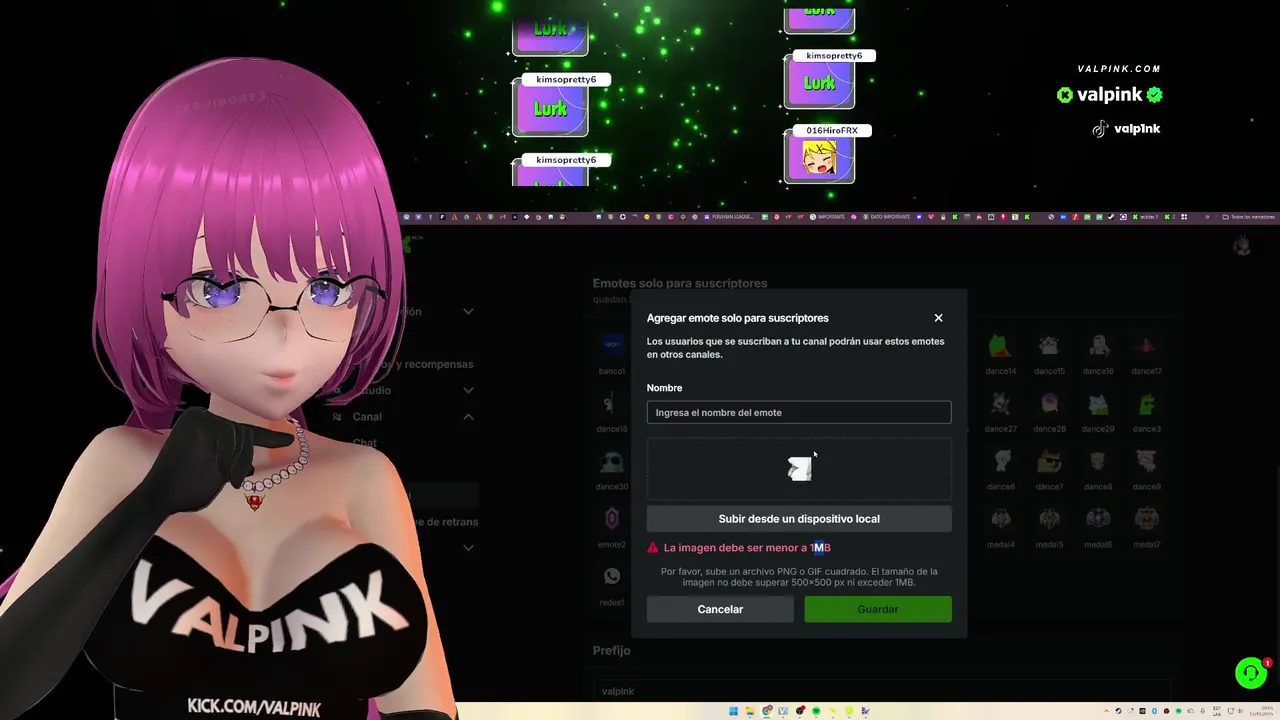1280x720 pixels.
Task: Select the dance3 emote
Action: (1146, 404)
